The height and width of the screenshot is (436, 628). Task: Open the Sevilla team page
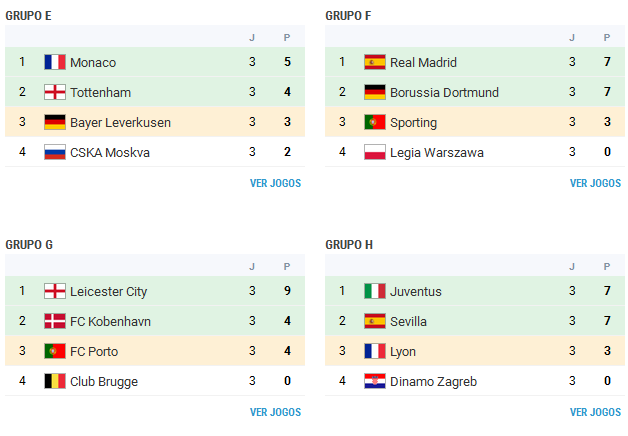coord(408,321)
